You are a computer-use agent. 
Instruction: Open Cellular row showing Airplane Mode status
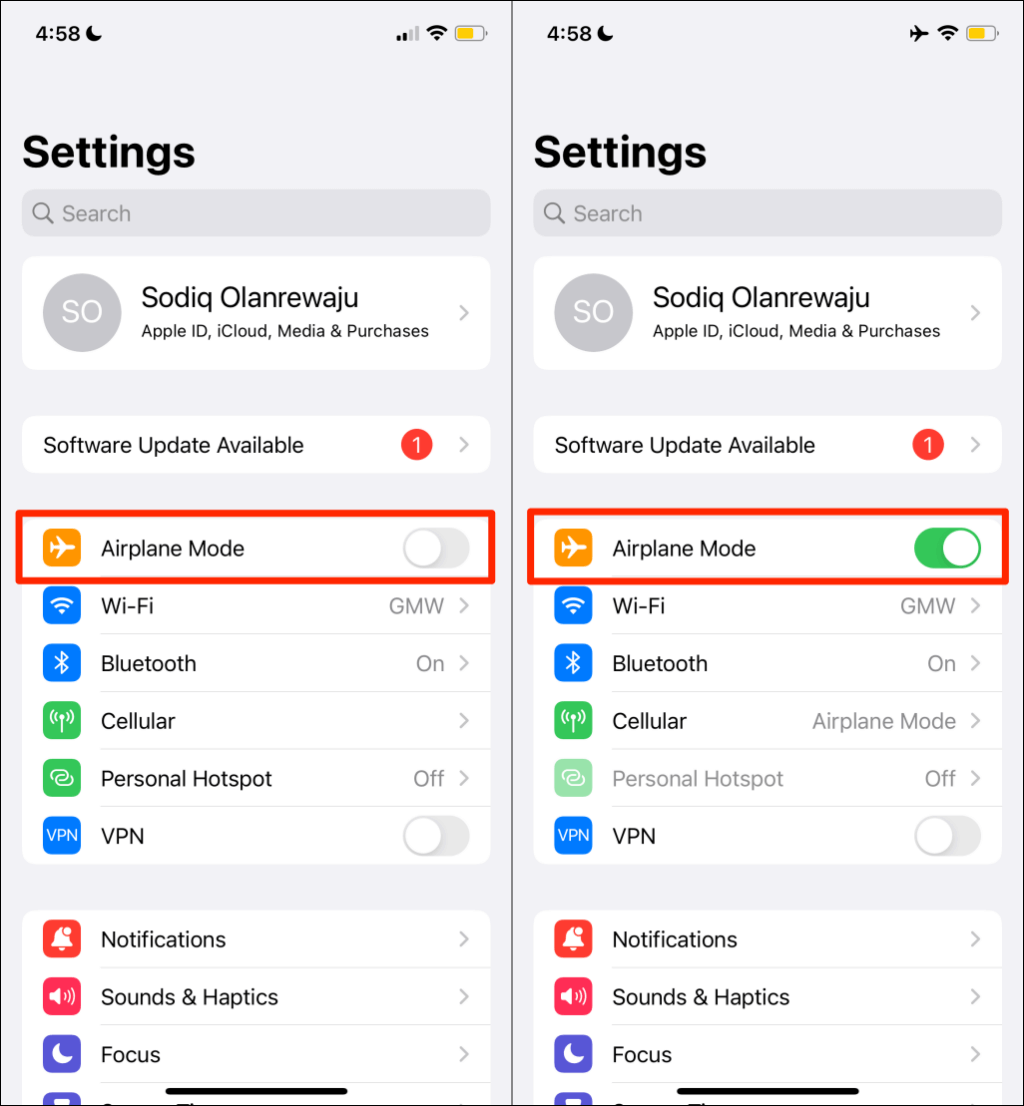pyautogui.click(x=767, y=720)
